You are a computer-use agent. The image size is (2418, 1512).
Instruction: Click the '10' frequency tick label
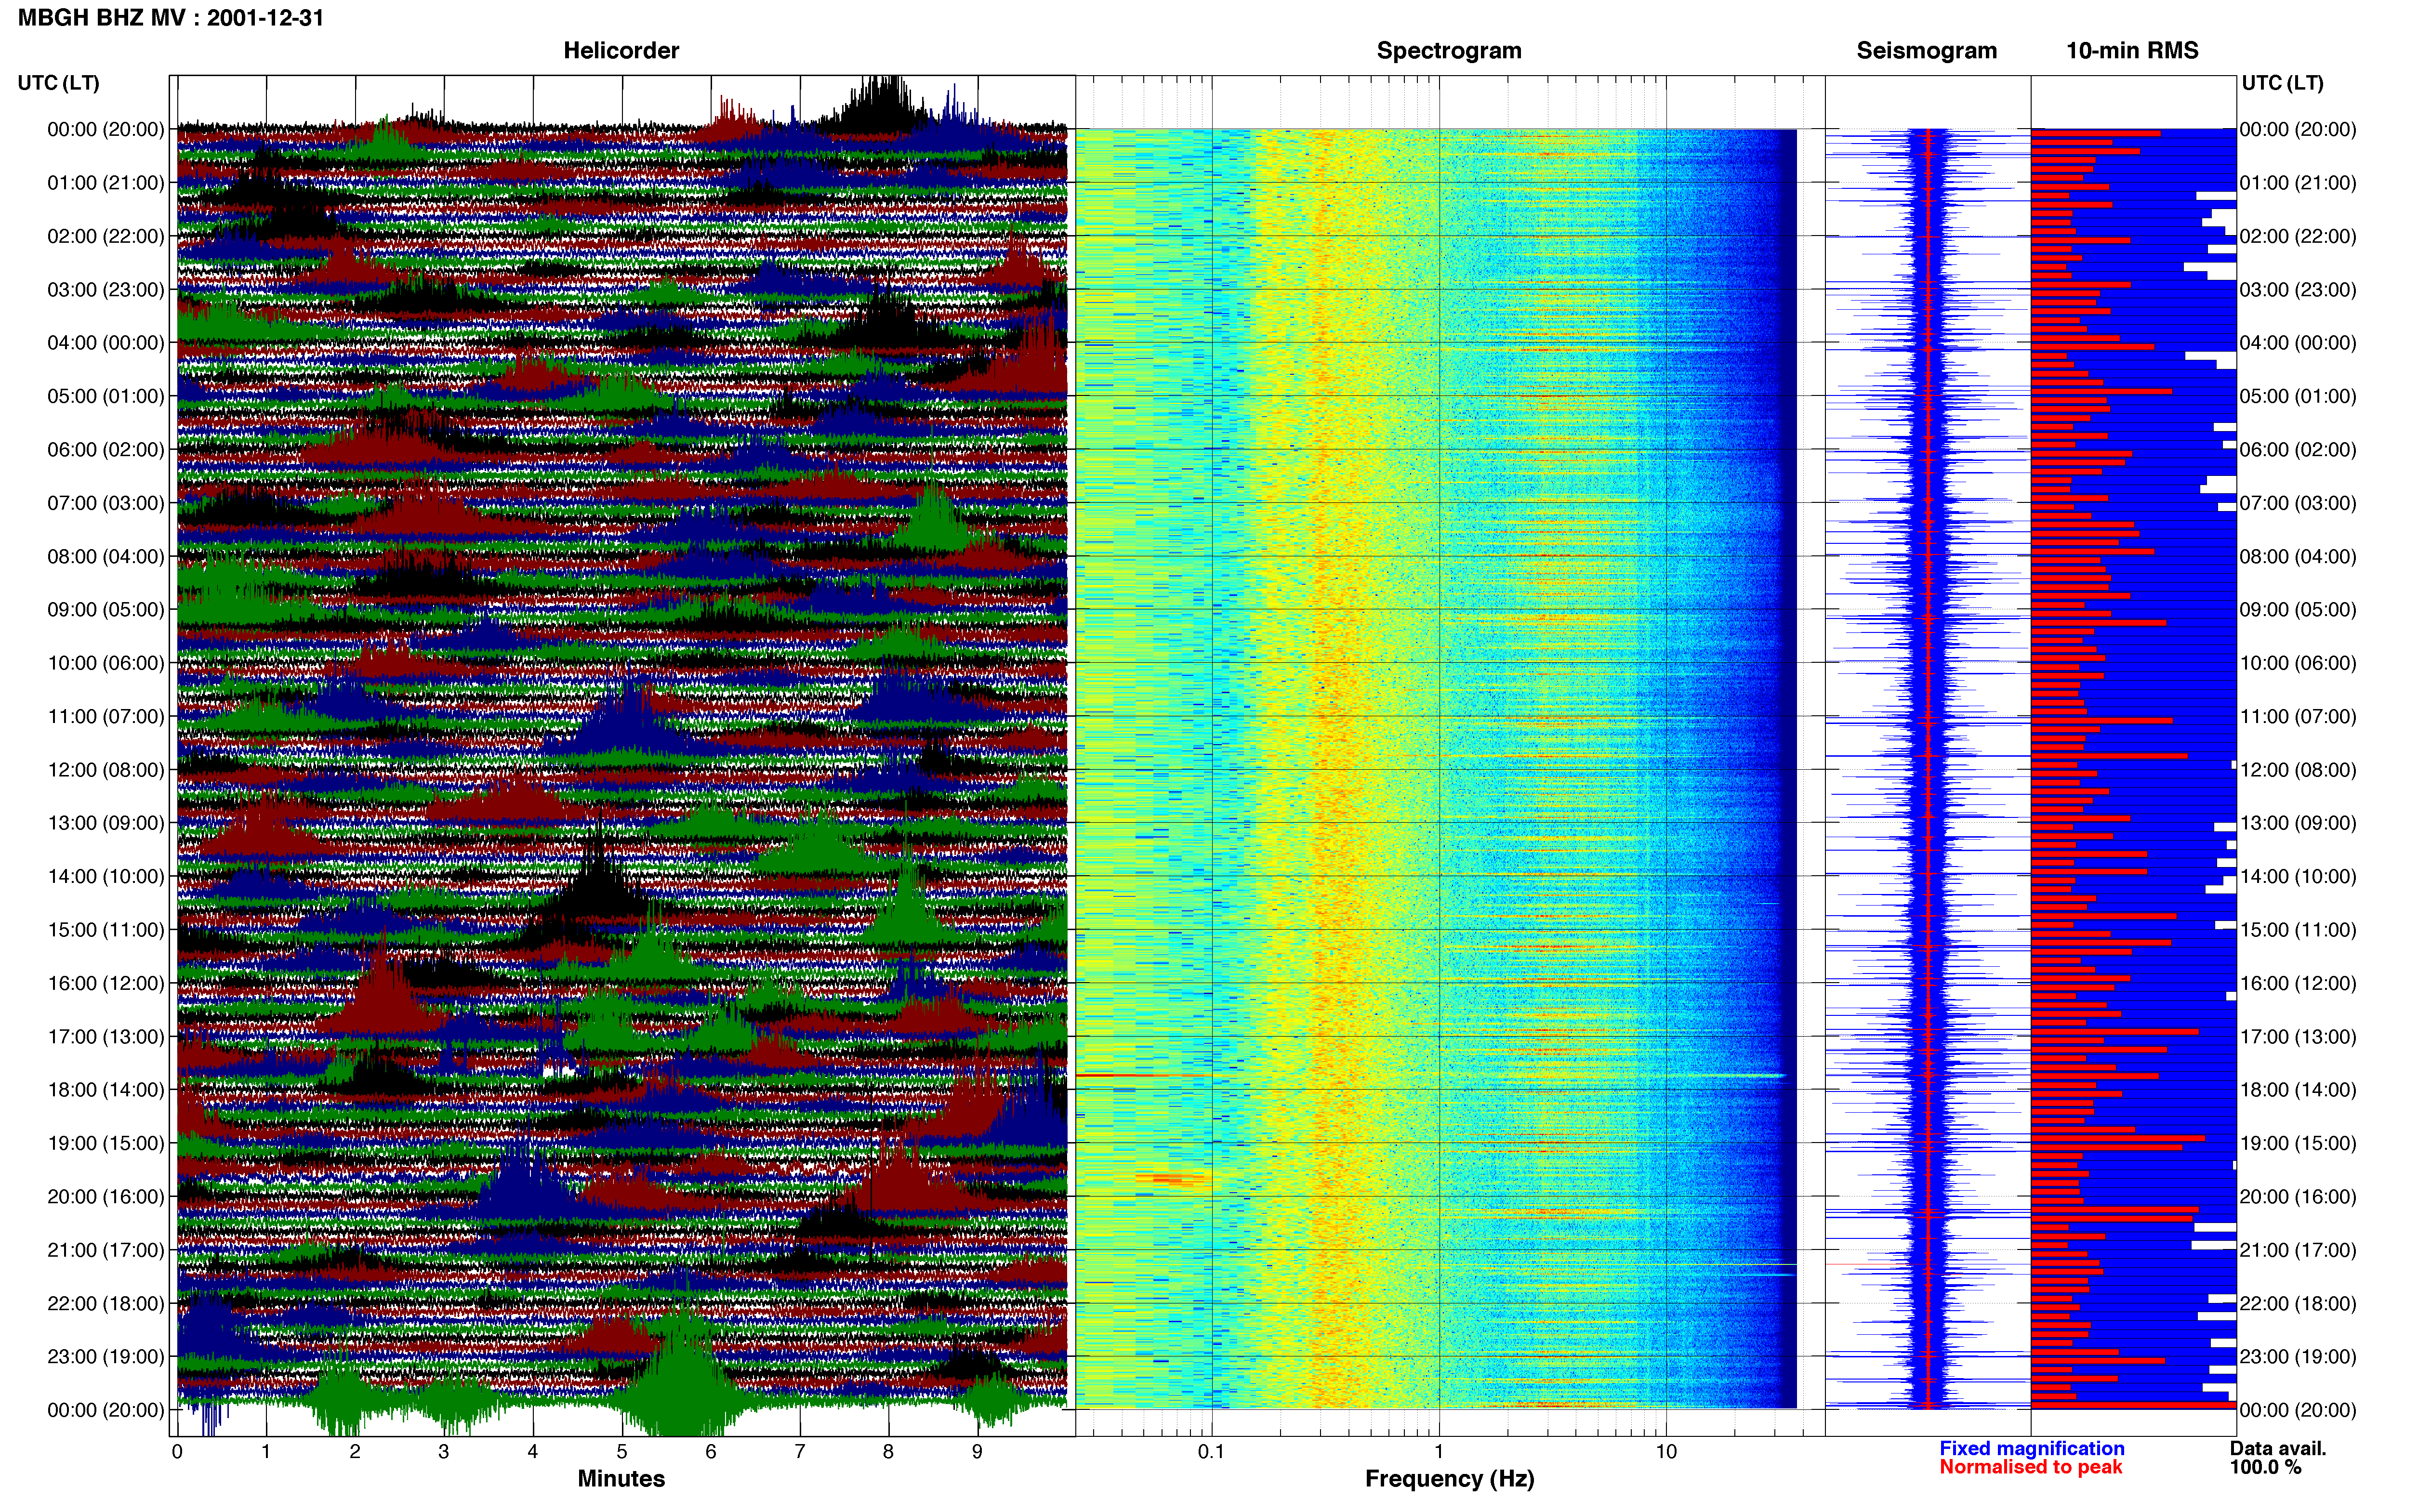(x=1665, y=1452)
